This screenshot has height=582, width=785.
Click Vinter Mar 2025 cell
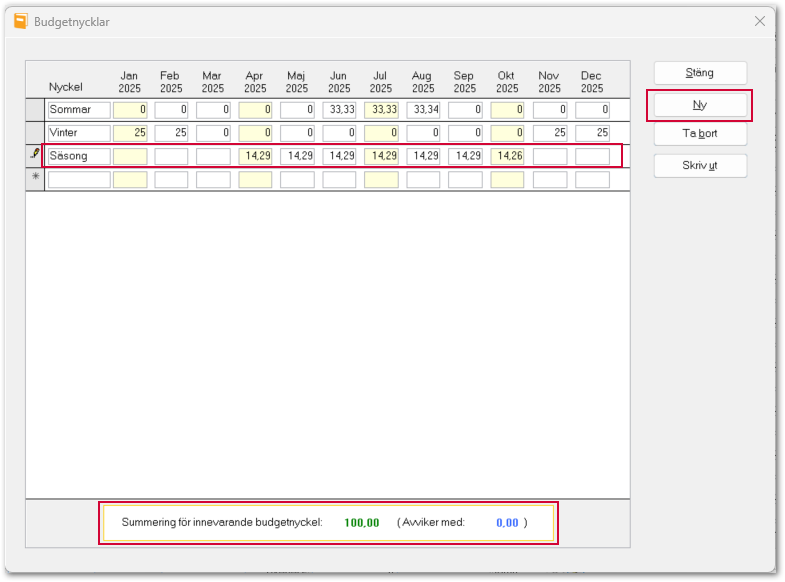(x=213, y=133)
